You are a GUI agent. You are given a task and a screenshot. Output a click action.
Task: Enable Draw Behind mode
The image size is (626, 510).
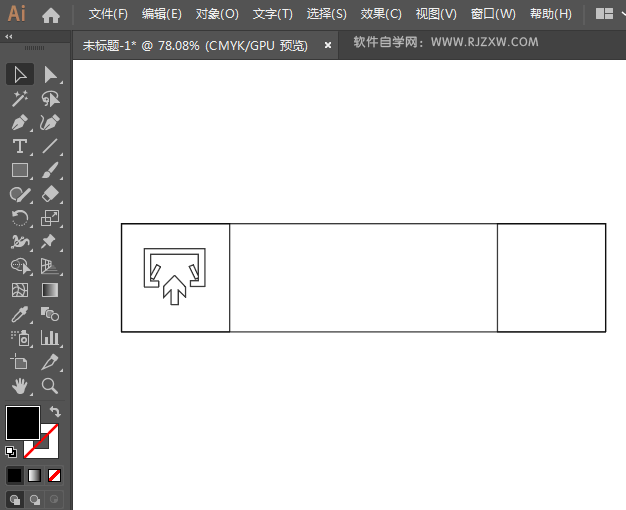point(35,499)
